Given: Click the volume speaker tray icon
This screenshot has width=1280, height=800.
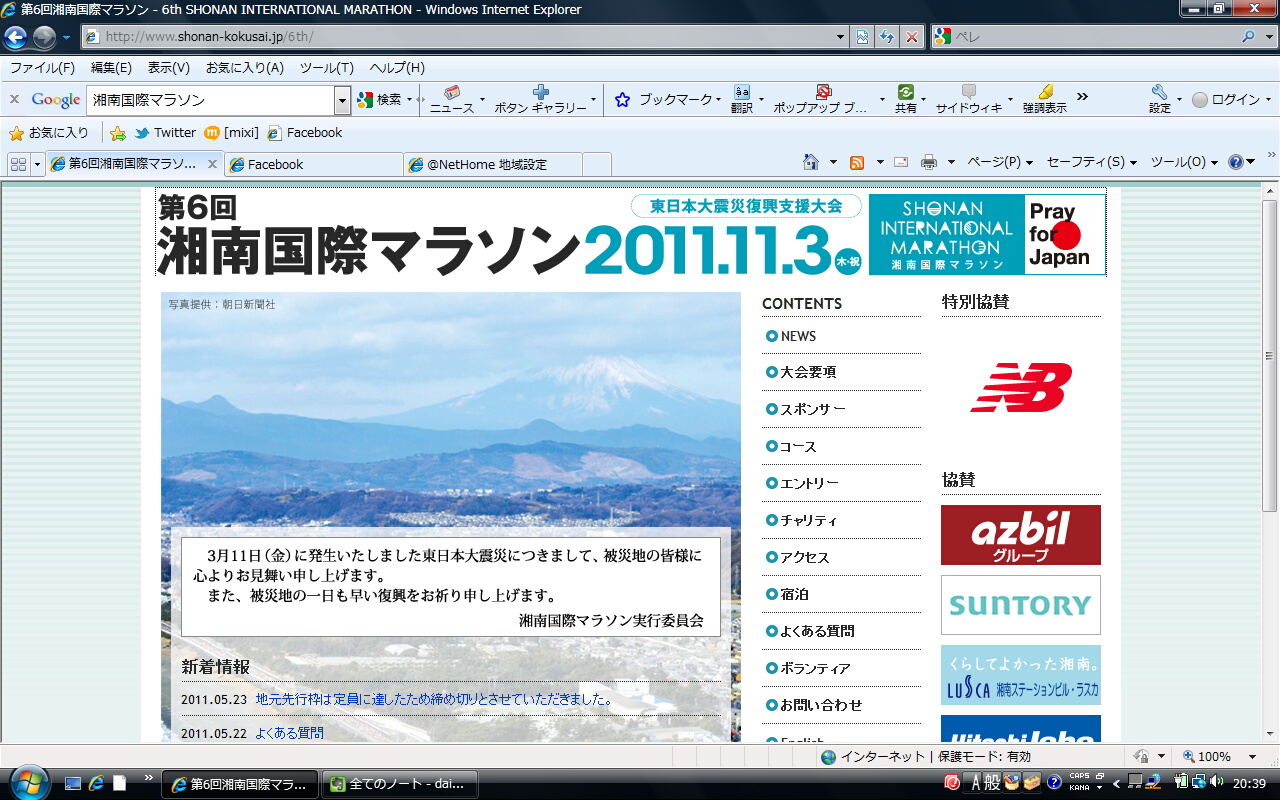Looking at the screenshot, I should (x=1217, y=781).
